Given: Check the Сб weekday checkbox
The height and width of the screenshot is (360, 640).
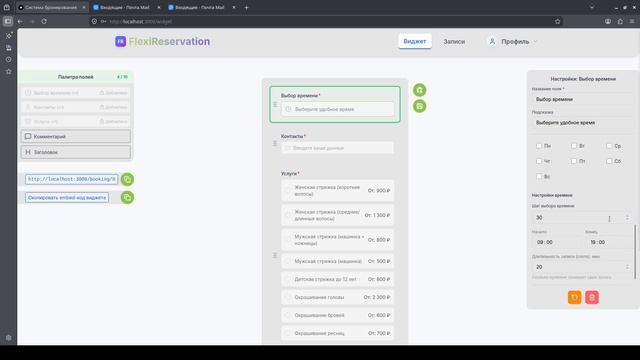Looking at the screenshot, I should [609, 161].
